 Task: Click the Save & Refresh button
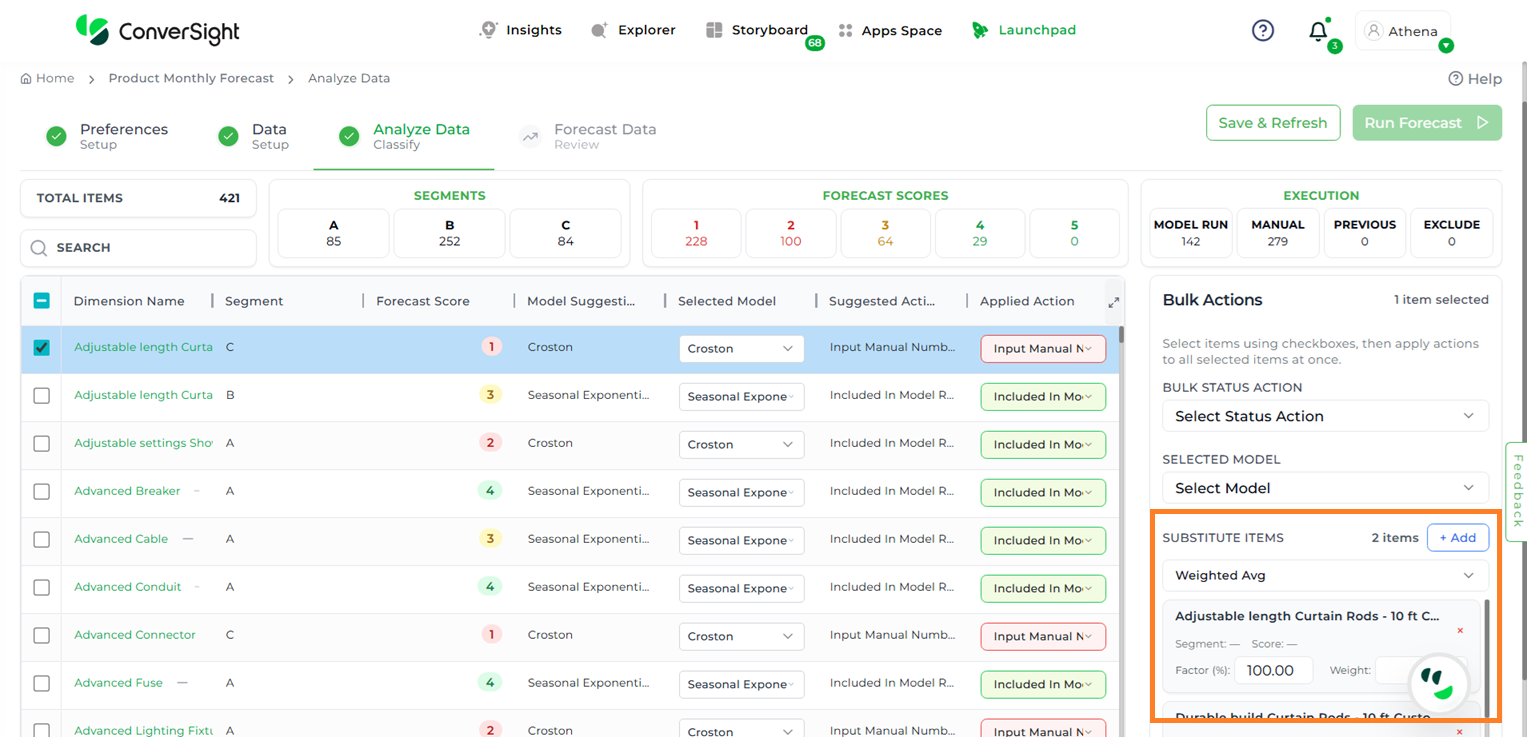pyautogui.click(x=1272, y=123)
